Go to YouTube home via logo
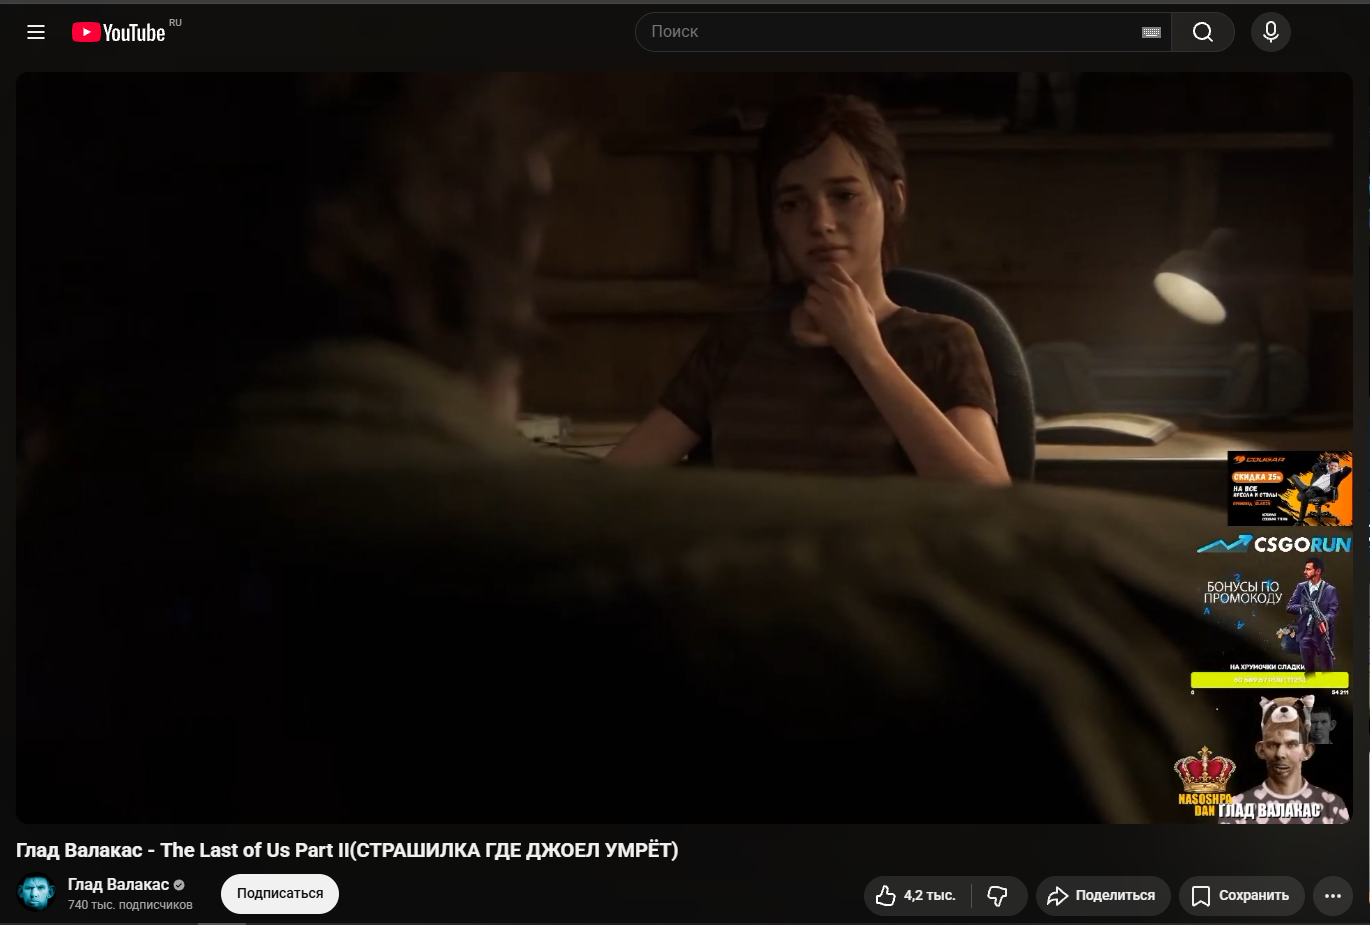The width and height of the screenshot is (1370, 925). tap(119, 32)
